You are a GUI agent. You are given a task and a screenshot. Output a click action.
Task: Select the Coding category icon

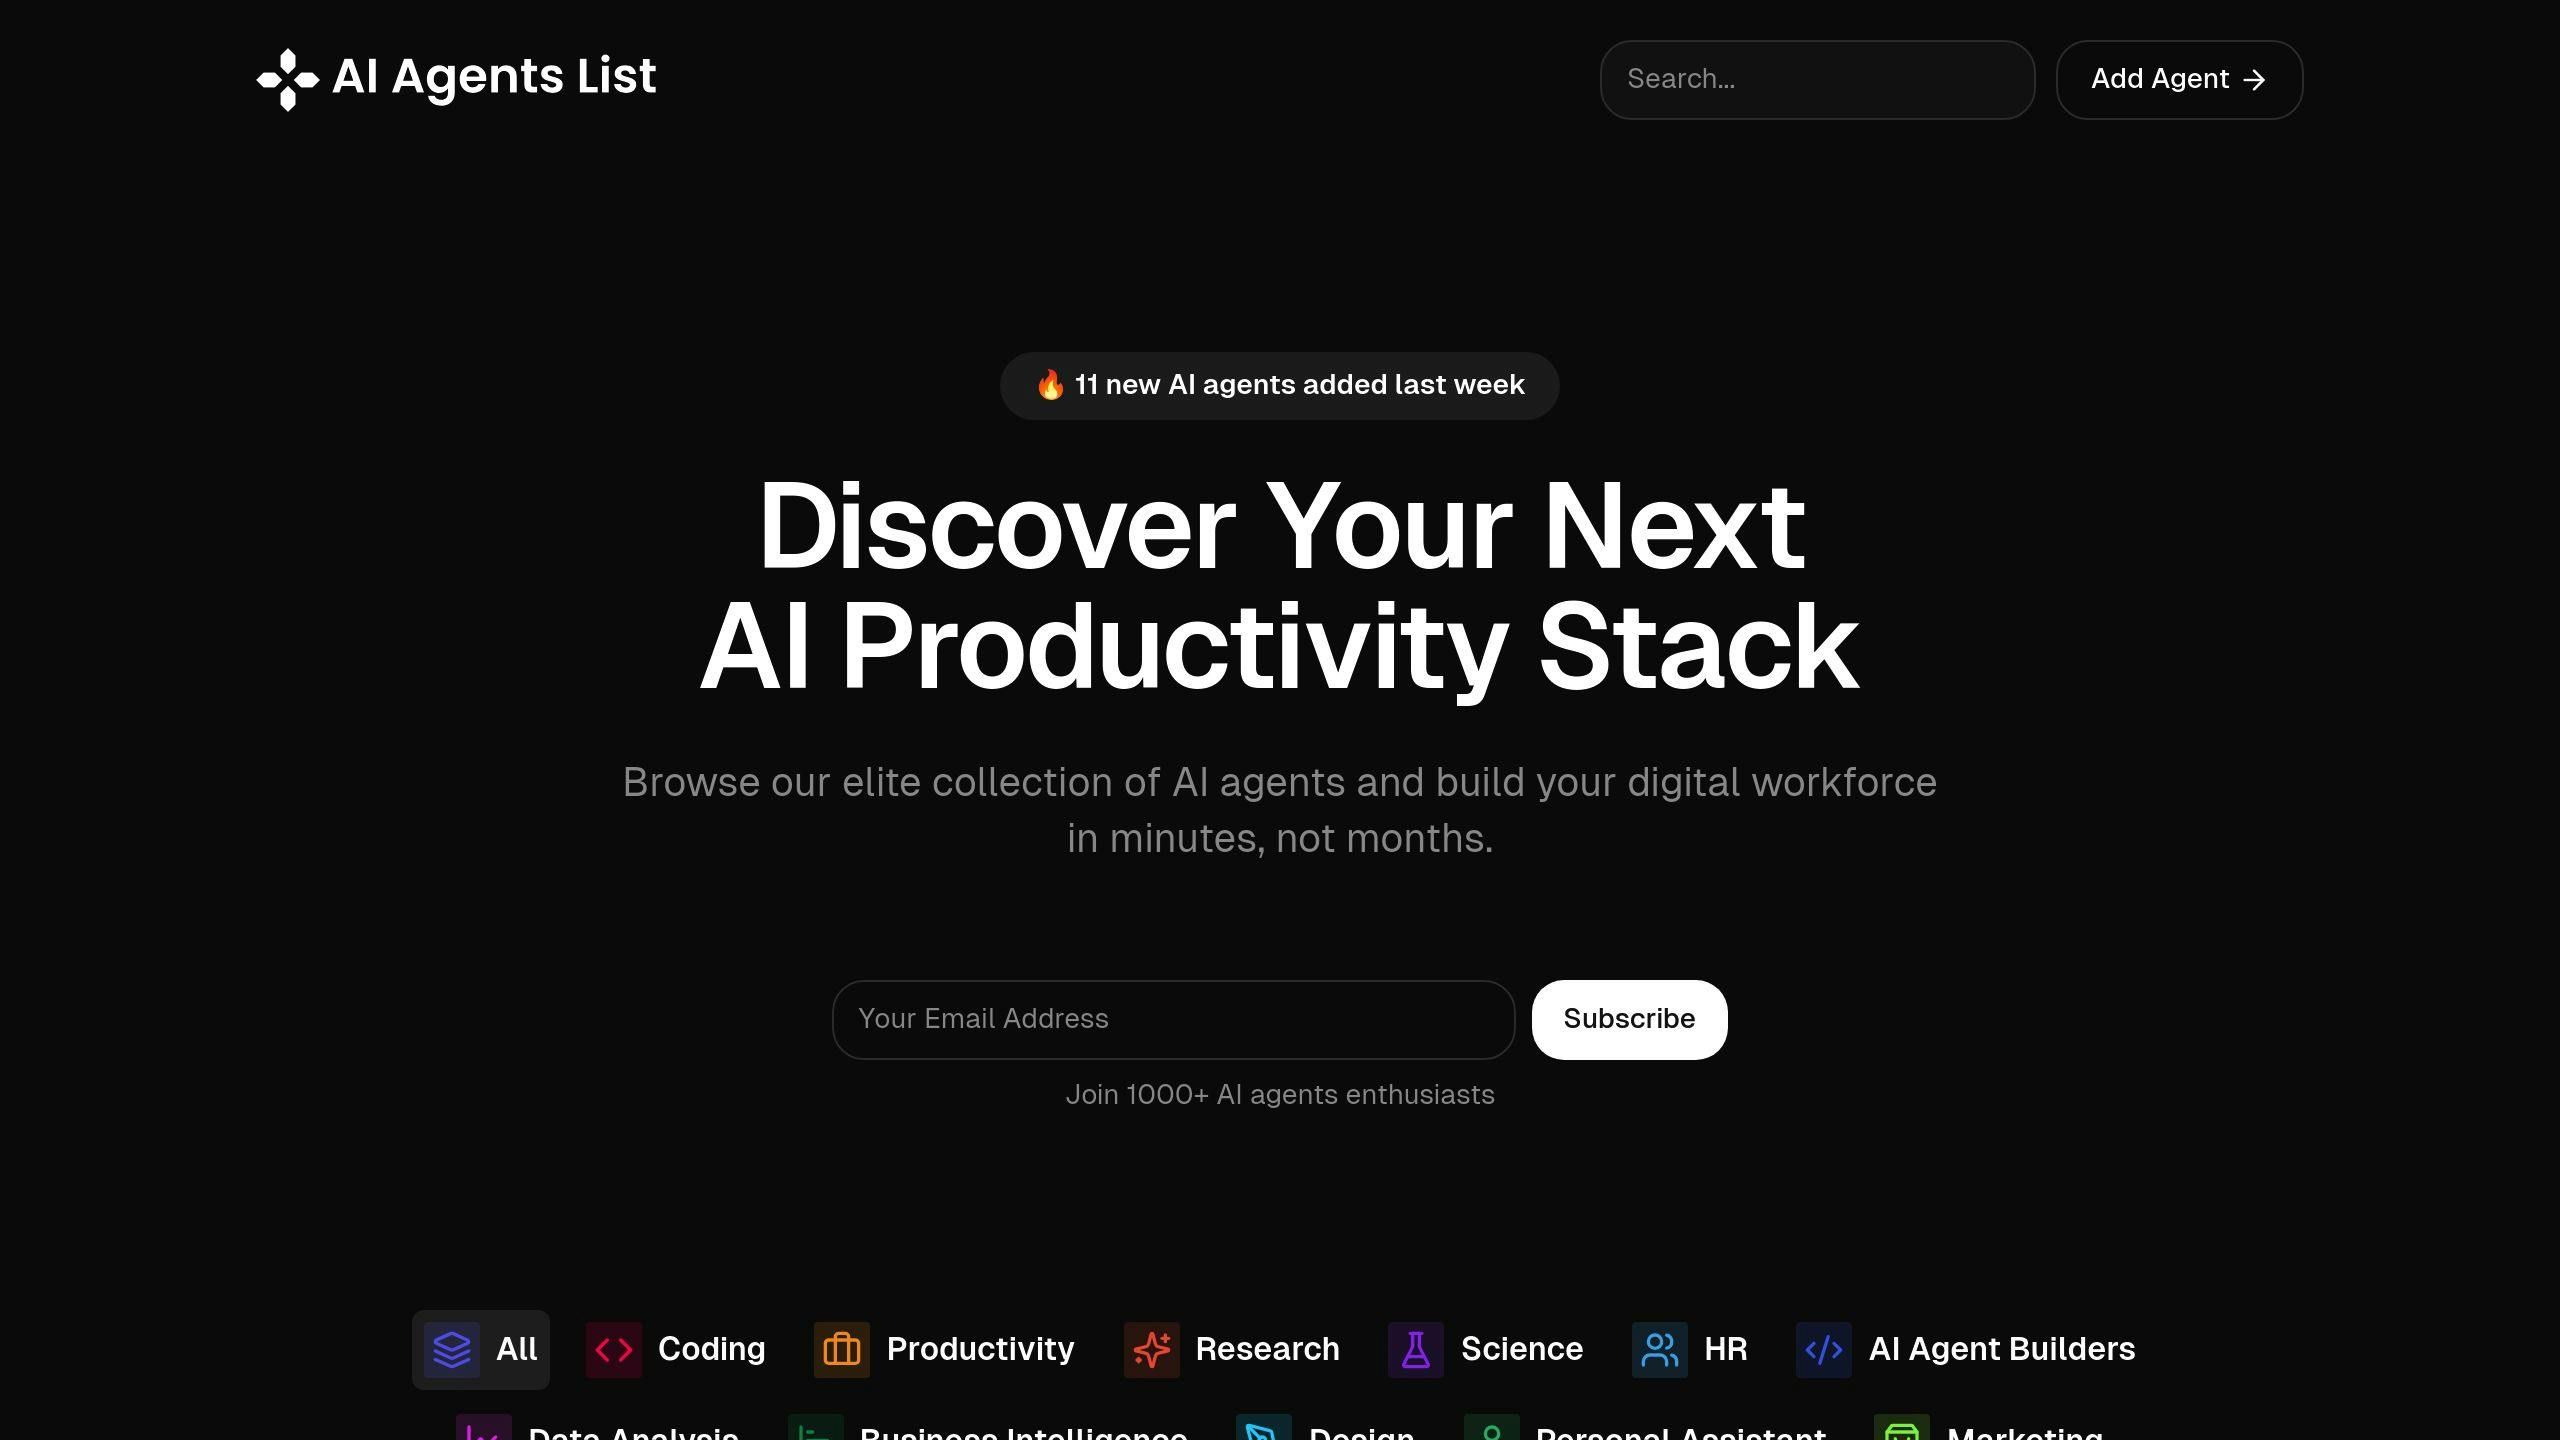pyautogui.click(x=614, y=1349)
